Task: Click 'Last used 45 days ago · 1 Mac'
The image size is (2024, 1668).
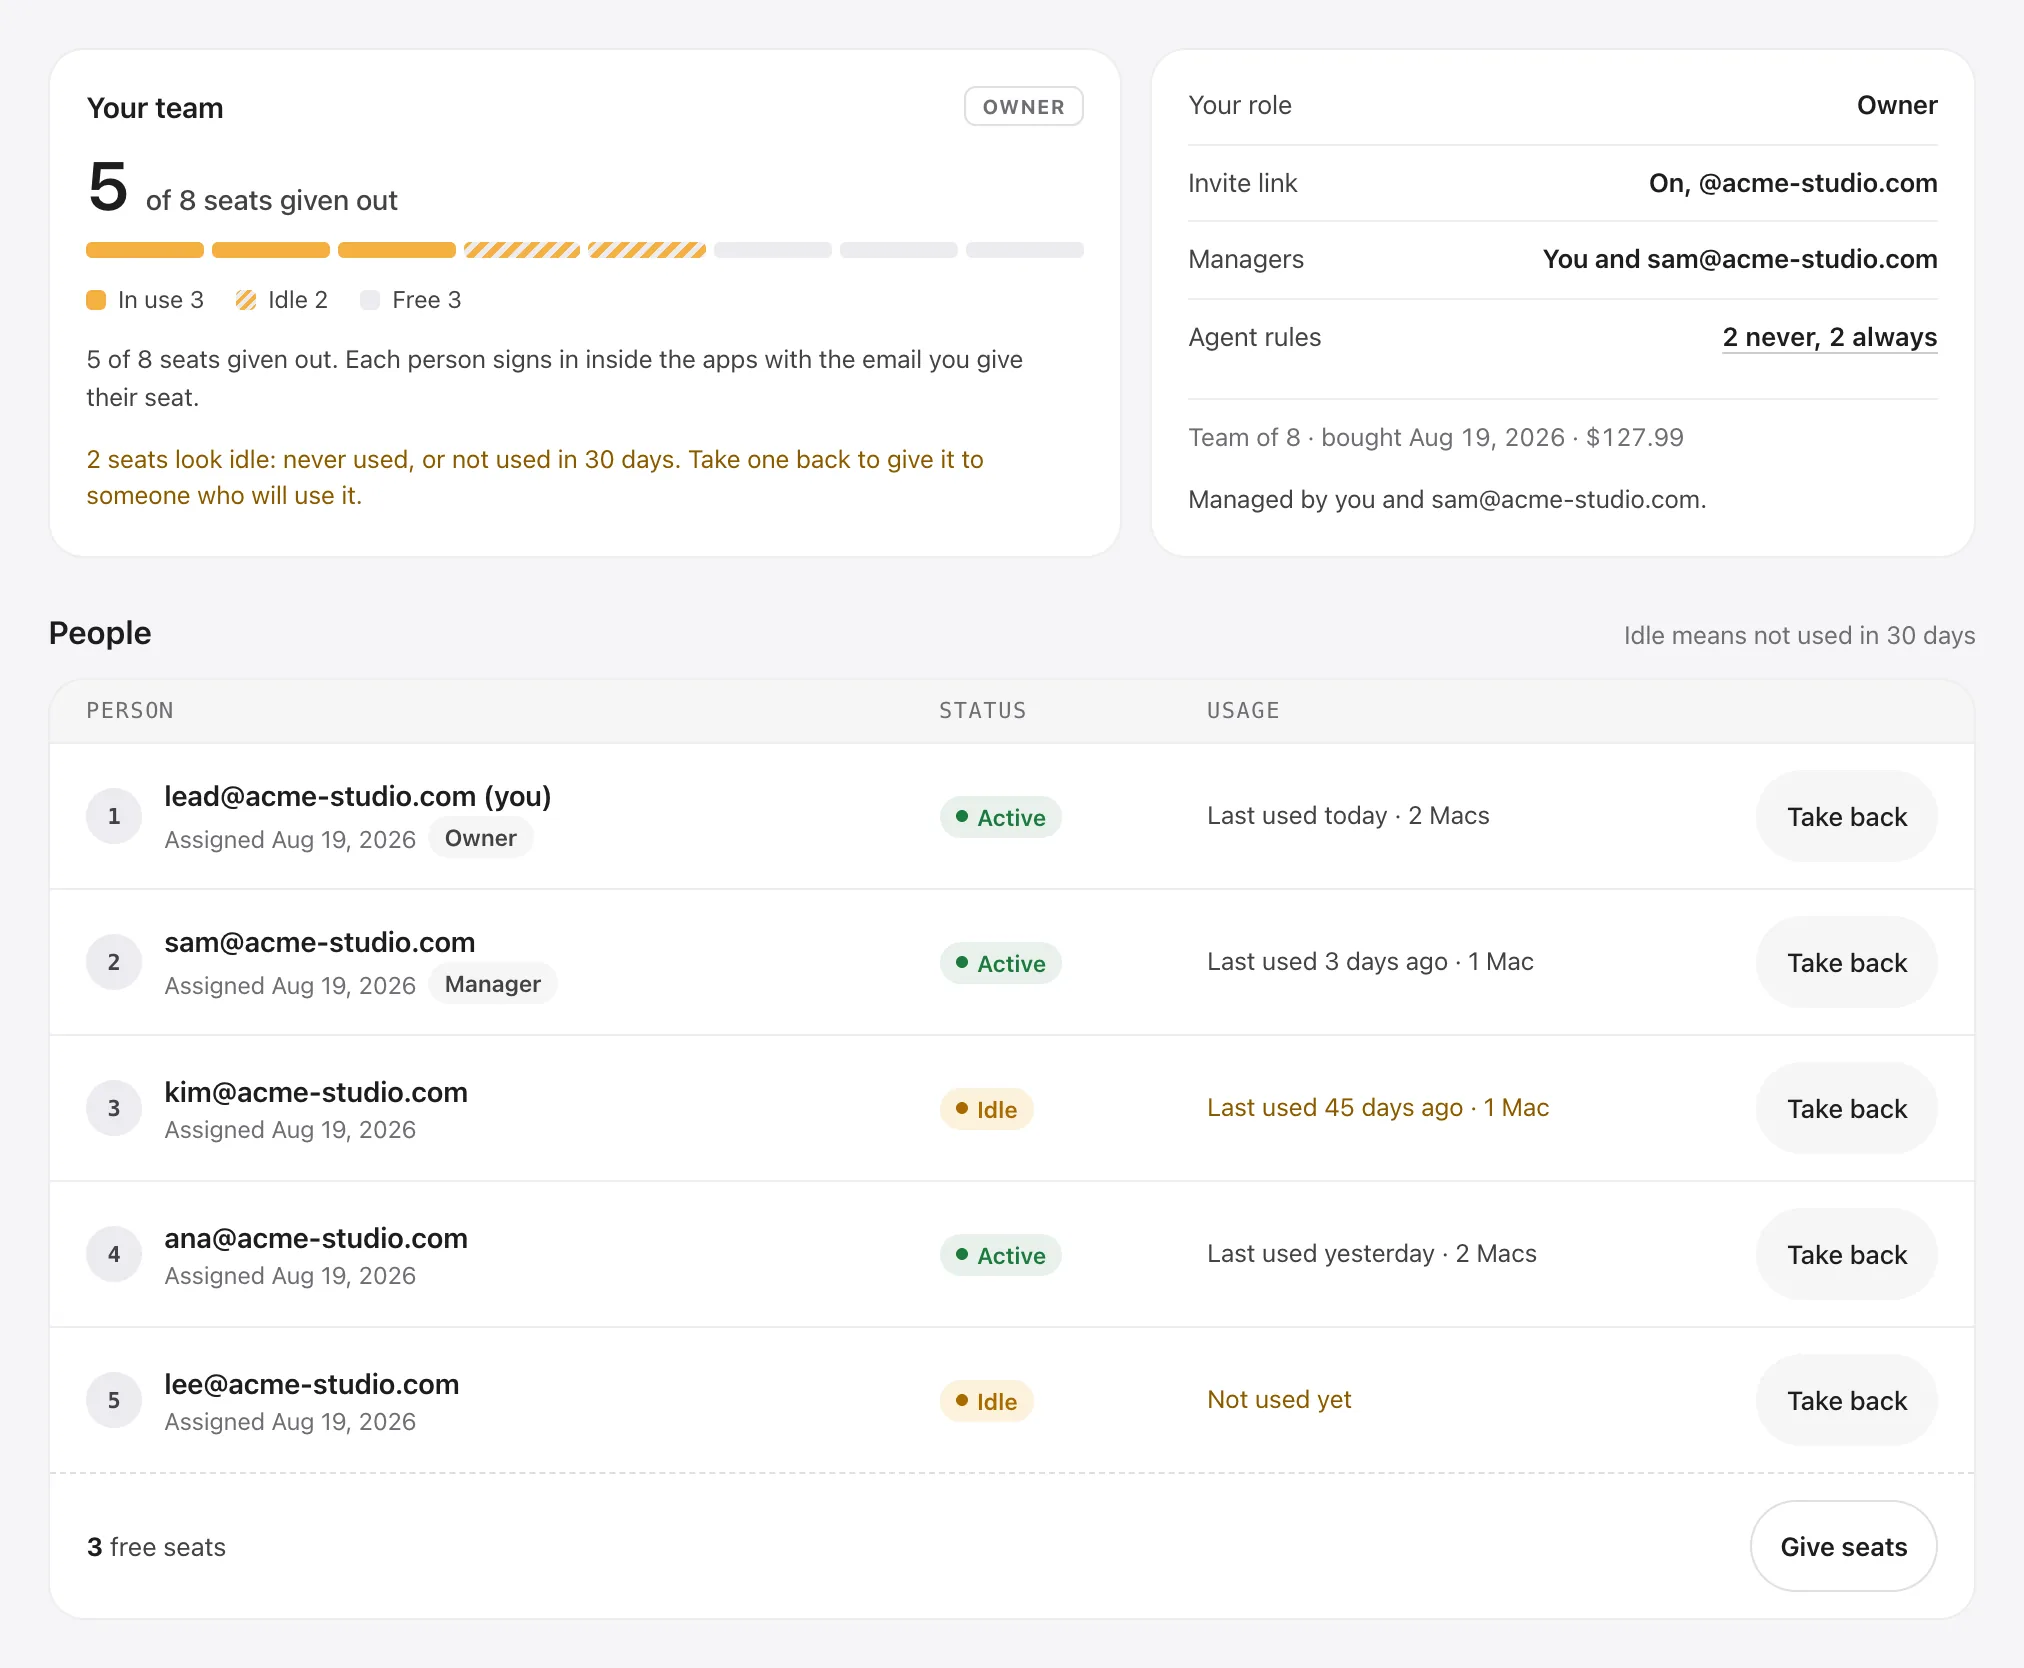Action: tap(1378, 1107)
